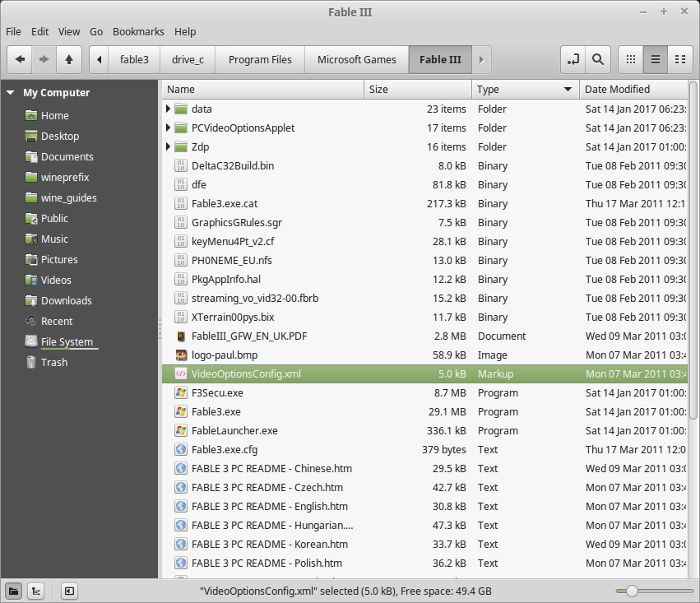Switch to list view
700x603 pixels.
tap(655, 59)
